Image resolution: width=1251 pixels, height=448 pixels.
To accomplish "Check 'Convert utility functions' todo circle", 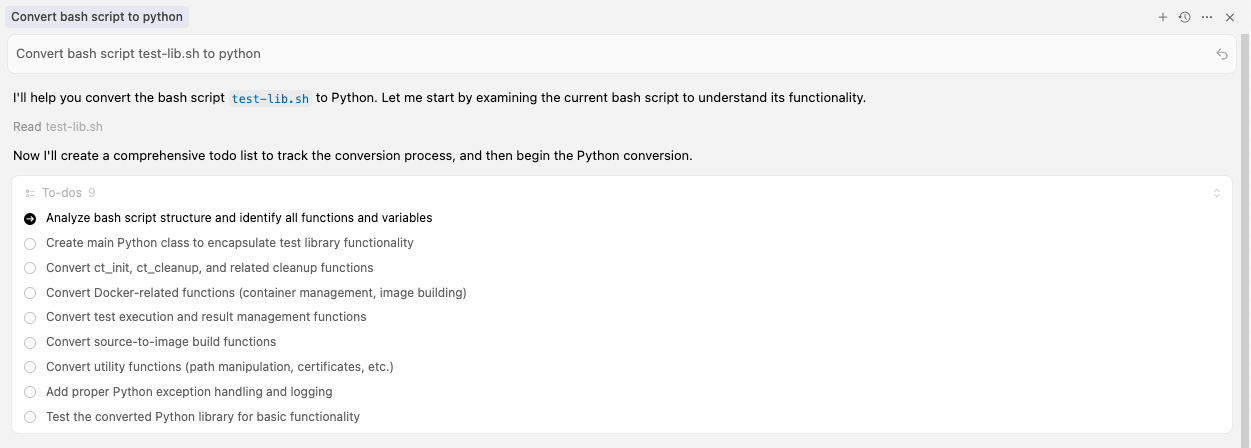I will (x=30, y=367).
